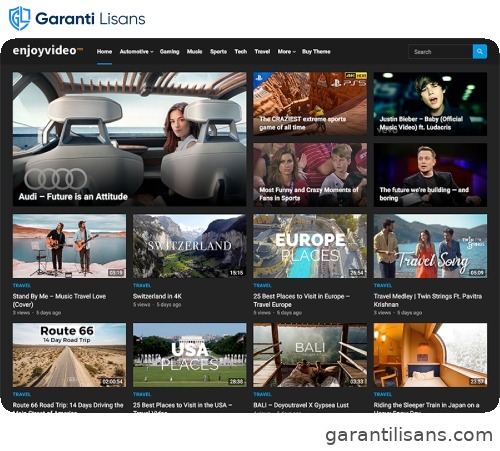Click the Garanti Lisans shield logo

19,18
